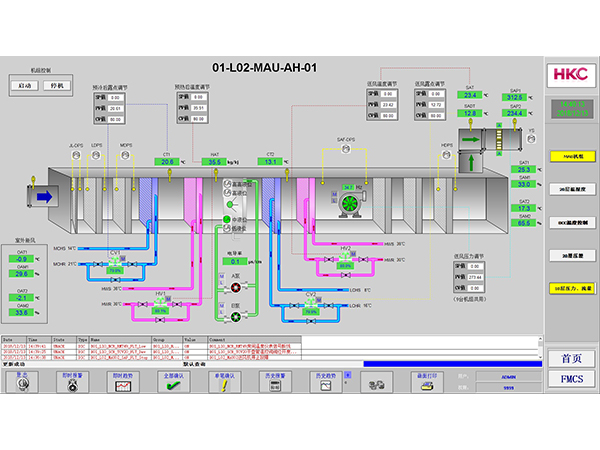Go to 首页 home page
This screenshot has height=450, width=600.
click(571, 357)
